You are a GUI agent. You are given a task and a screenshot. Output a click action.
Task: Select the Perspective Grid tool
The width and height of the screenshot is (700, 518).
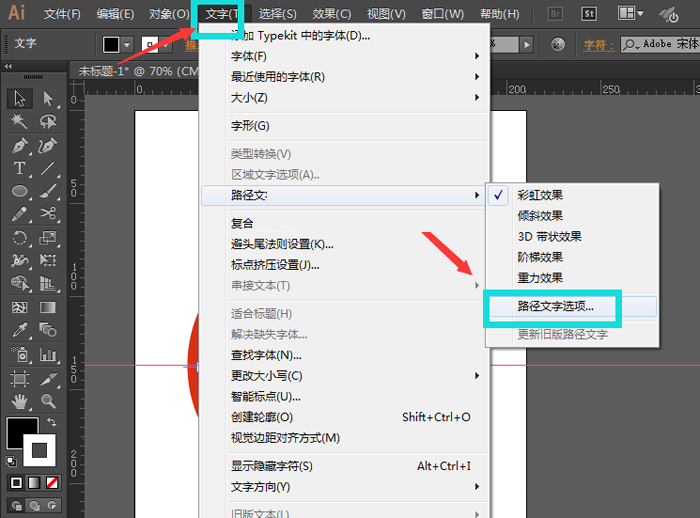(x=47, y=283)
